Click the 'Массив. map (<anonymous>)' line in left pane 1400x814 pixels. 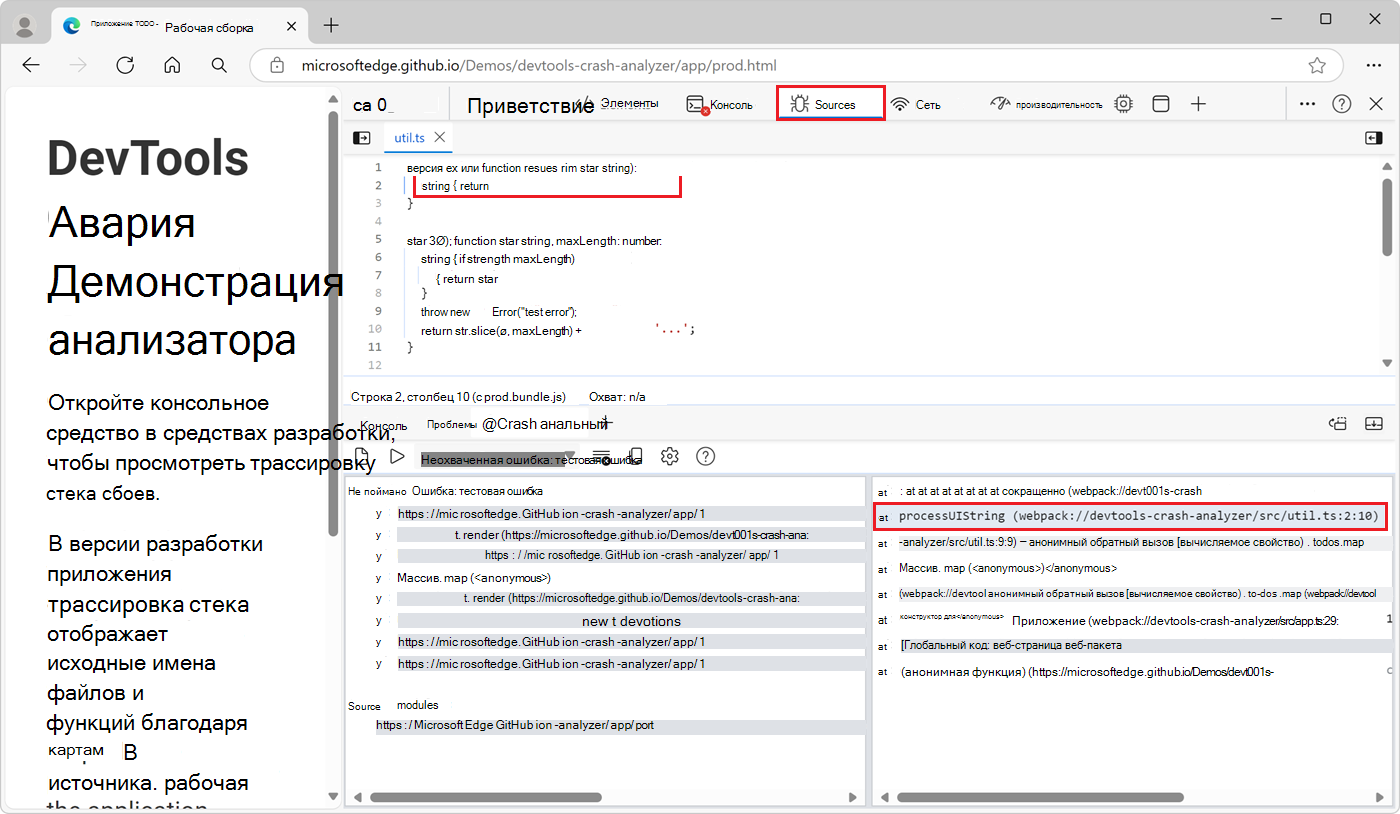tap(474, 577)
